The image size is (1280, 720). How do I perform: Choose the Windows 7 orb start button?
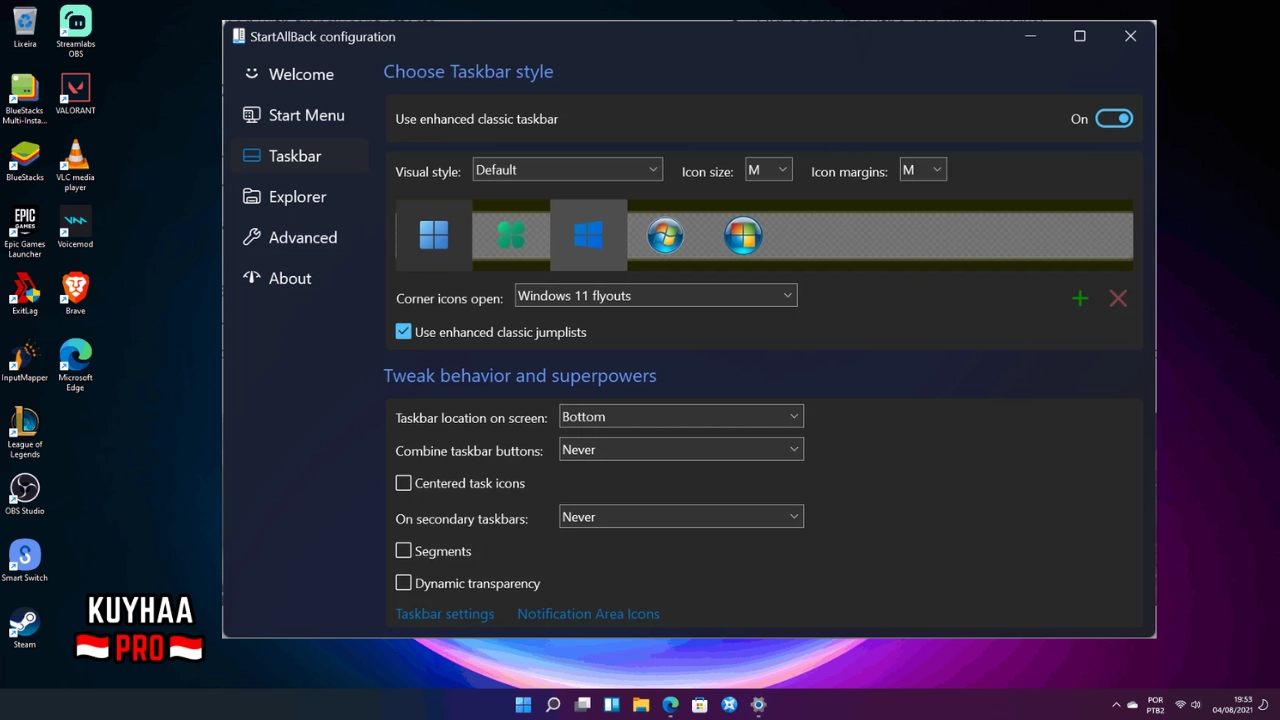(x=666, y=235)
